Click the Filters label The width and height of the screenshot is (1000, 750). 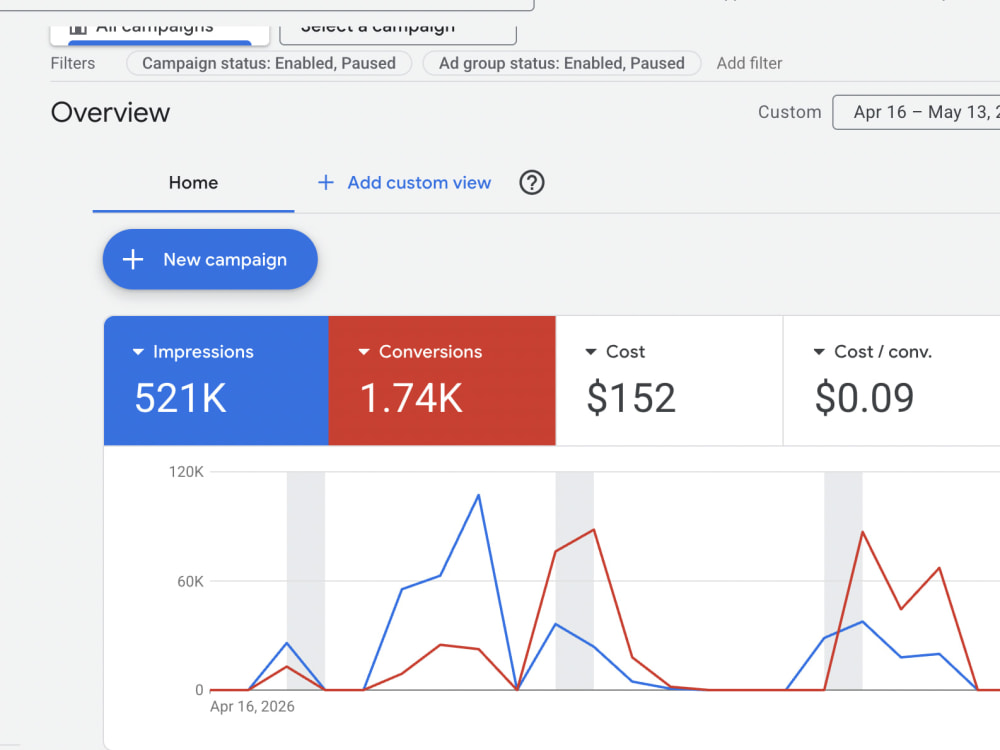(73, 63)
